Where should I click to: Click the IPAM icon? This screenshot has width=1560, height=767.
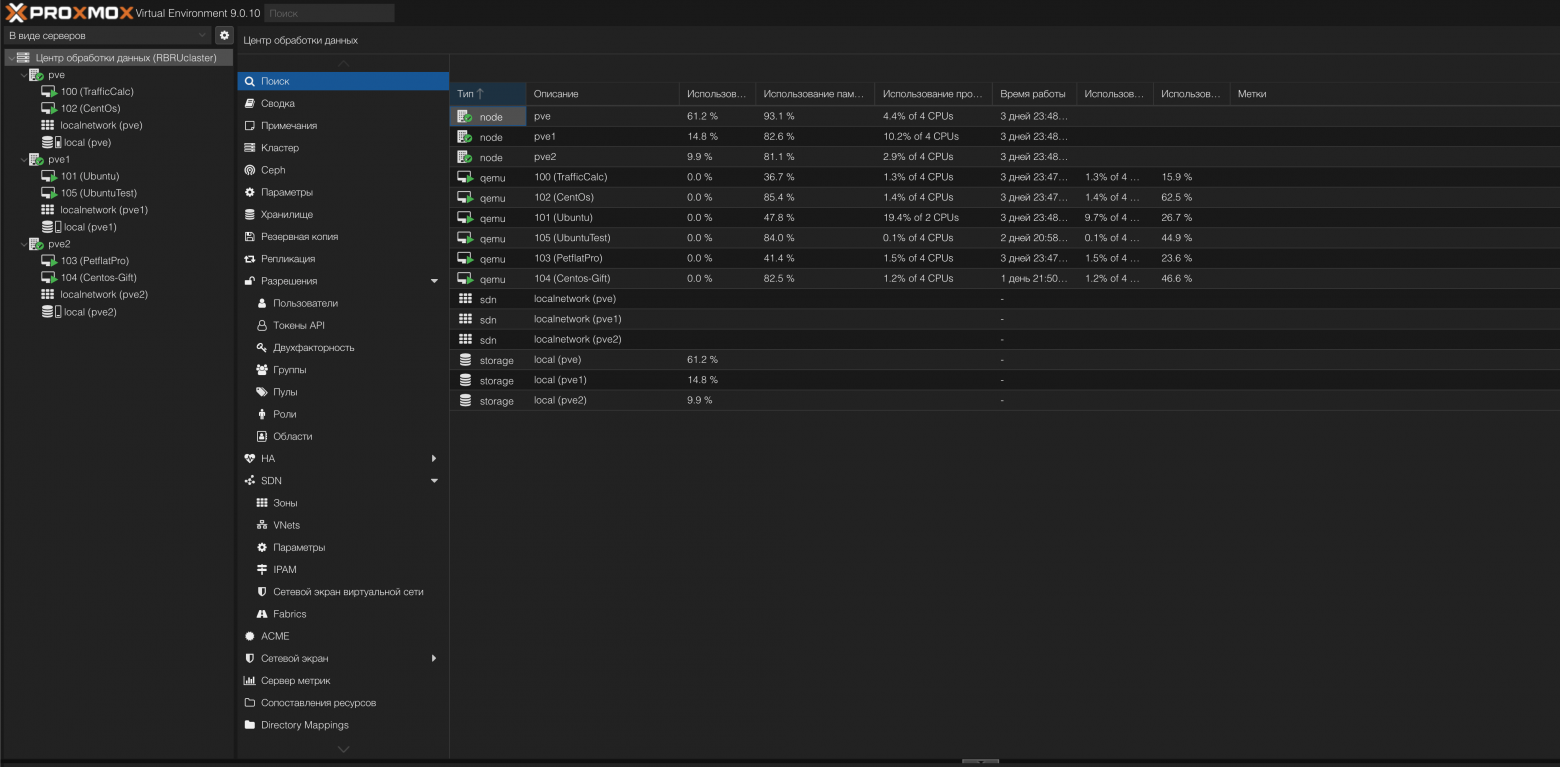tap(262, 570)
